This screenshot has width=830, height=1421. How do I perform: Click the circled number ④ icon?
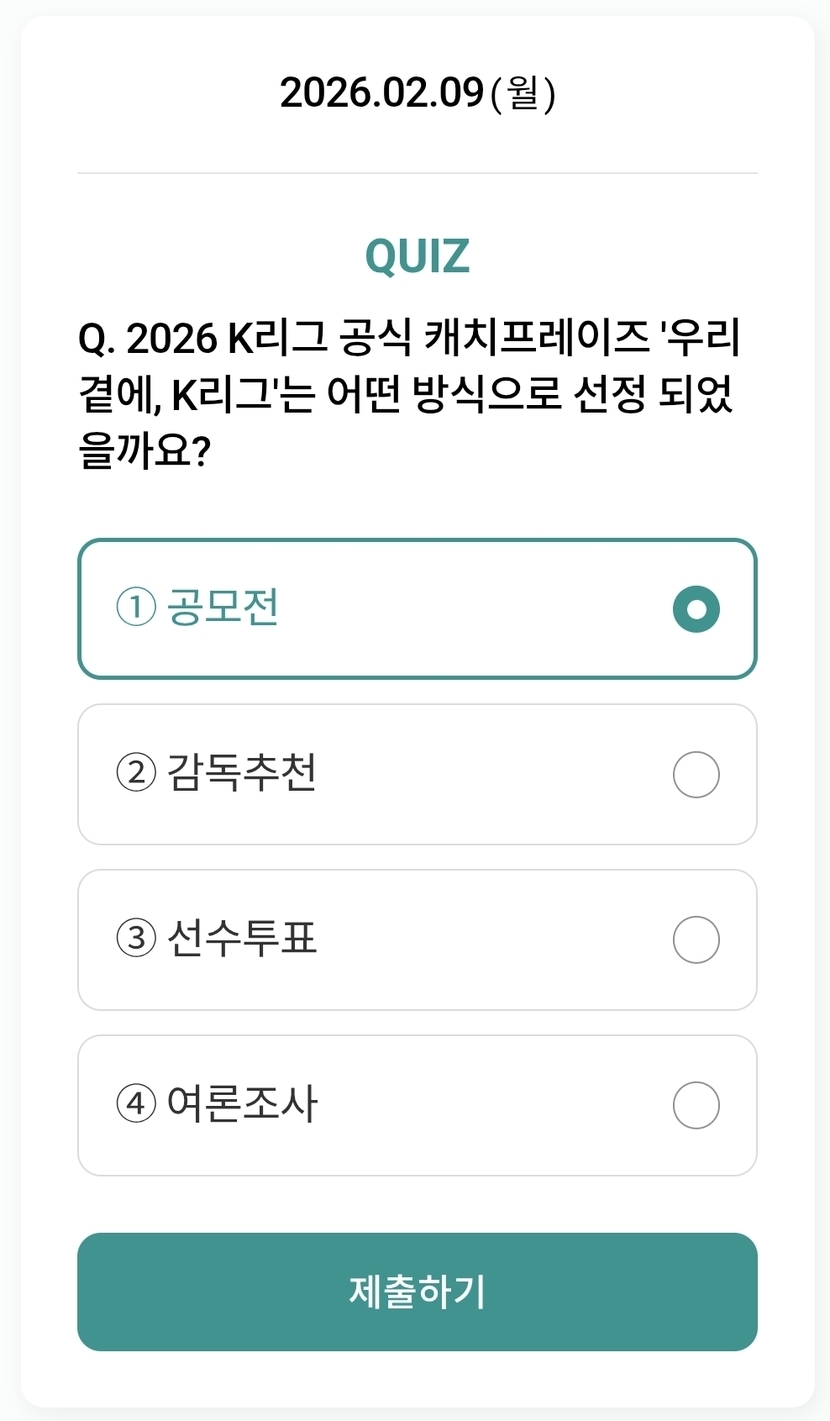(x=136, y=1104)
